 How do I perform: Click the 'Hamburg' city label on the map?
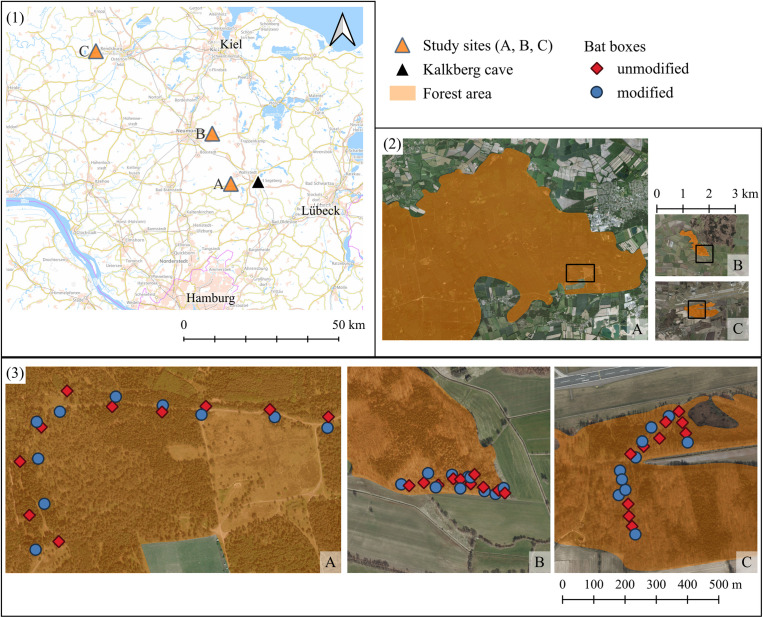pos(211,298)
